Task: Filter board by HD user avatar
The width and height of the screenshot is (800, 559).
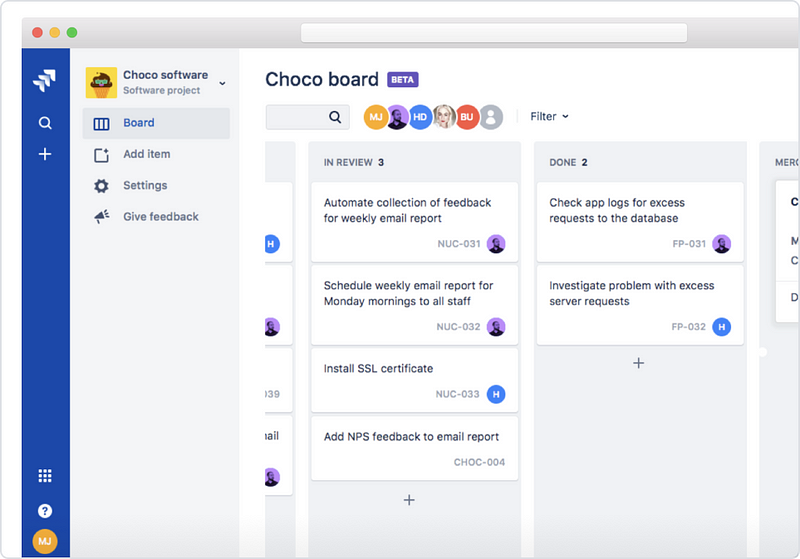Action: 421,117
